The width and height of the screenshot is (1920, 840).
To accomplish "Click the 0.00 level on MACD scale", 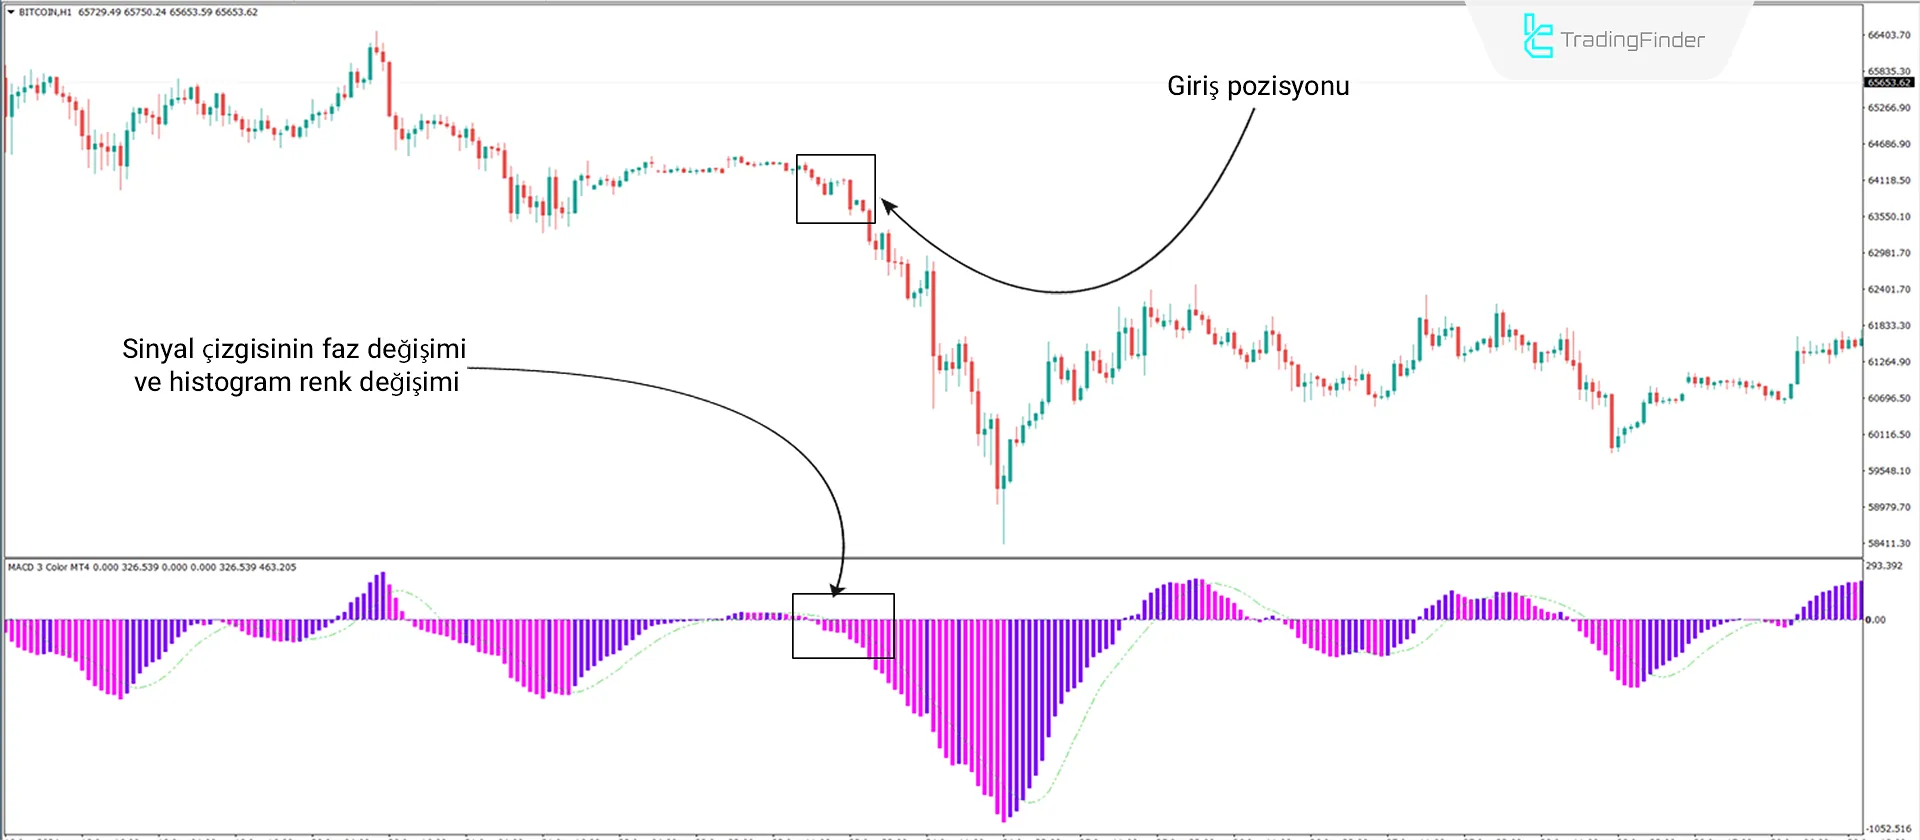I will coord(1875,620).
